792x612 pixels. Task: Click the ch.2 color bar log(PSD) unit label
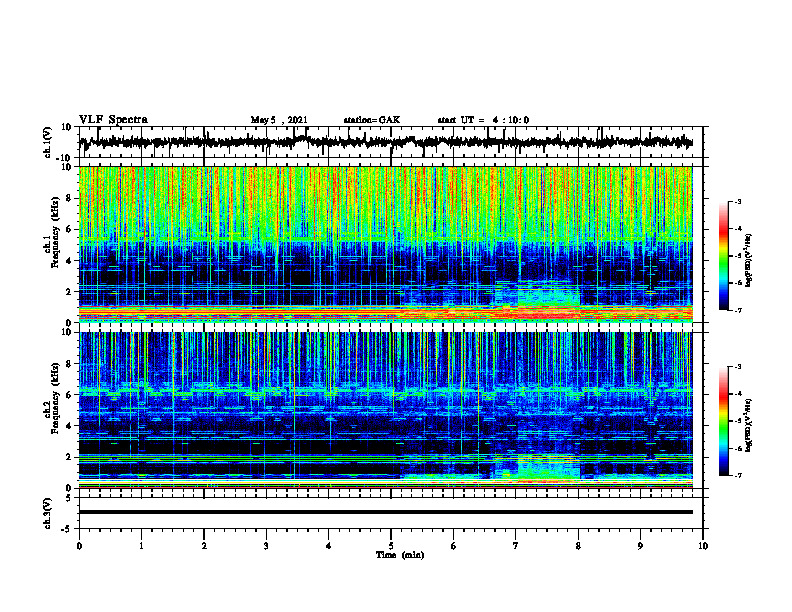(749, 425)
